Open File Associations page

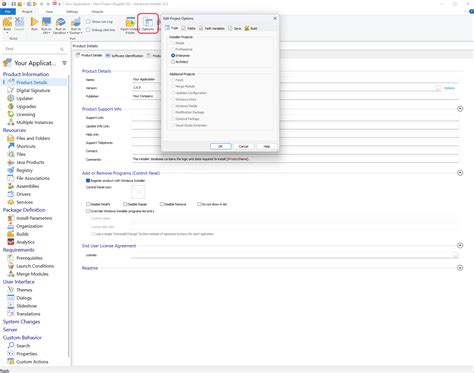[33, 178]
